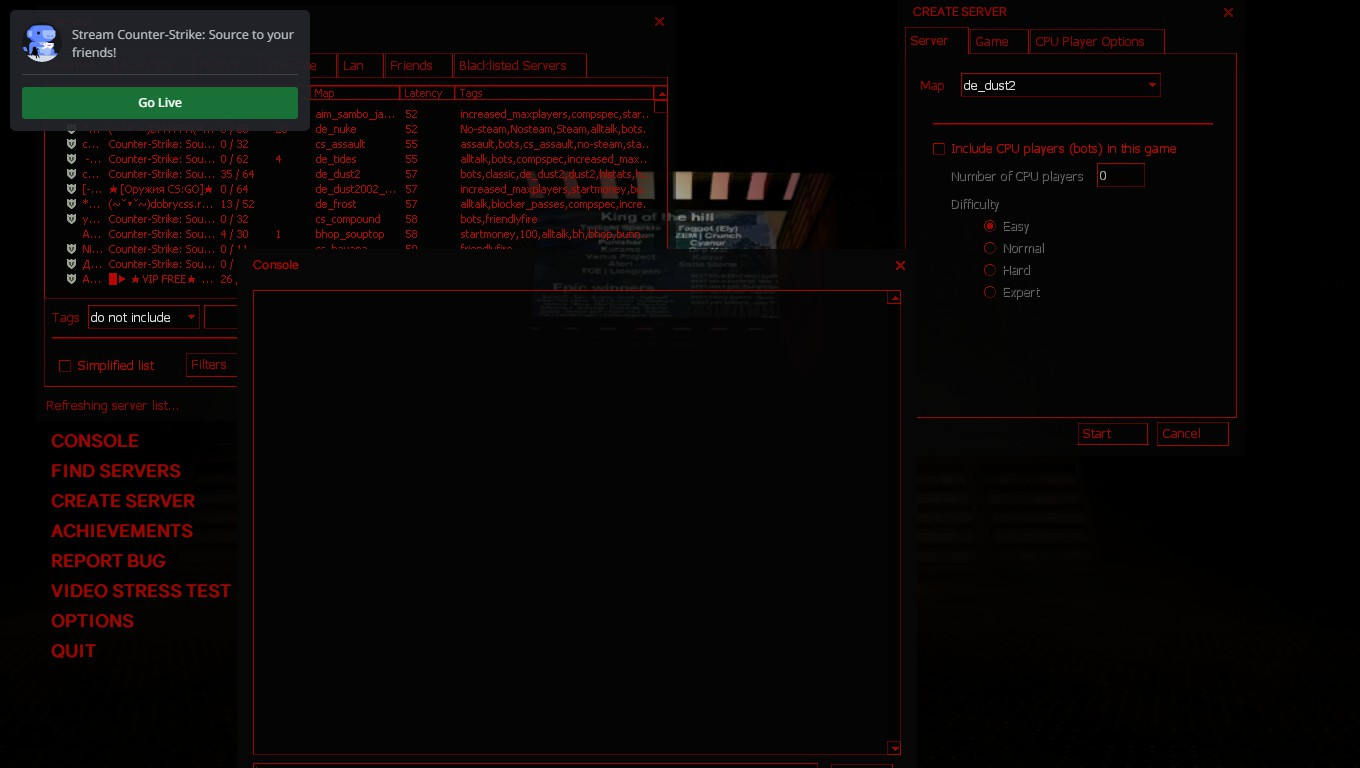Click the VAC shield icon on the de_frost row

pyautogui.click(x=71, y=204)
